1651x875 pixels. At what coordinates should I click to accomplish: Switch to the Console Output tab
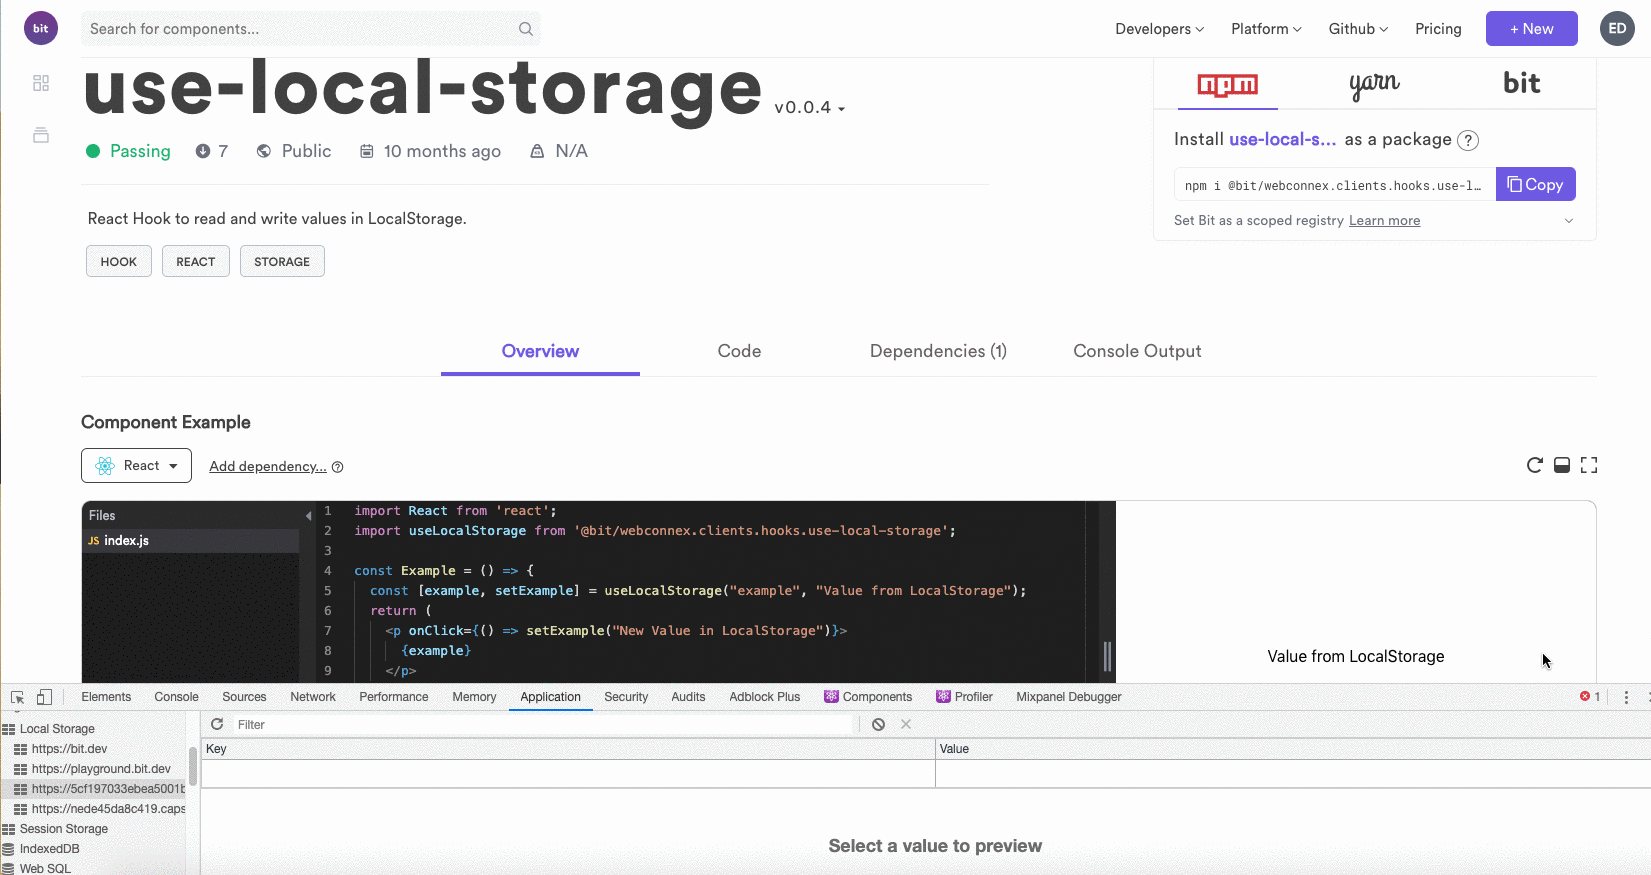pos(1137,351)
